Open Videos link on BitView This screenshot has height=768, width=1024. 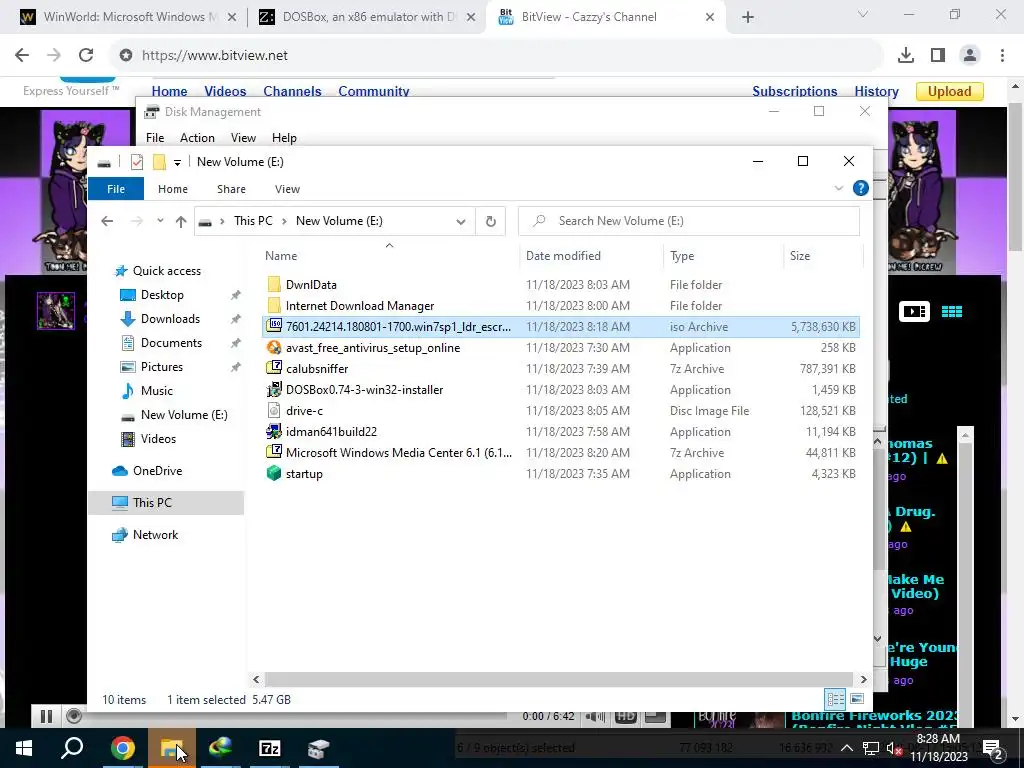pyautogui.click(x=225, y=91)
